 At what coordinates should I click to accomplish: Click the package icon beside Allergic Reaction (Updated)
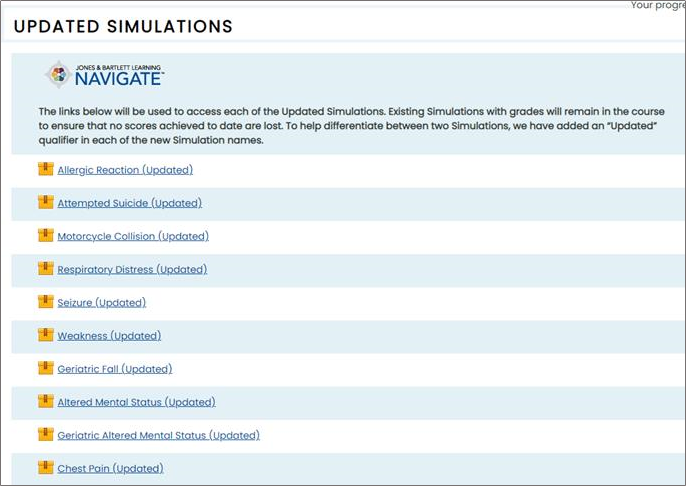(x=46, y=169)
